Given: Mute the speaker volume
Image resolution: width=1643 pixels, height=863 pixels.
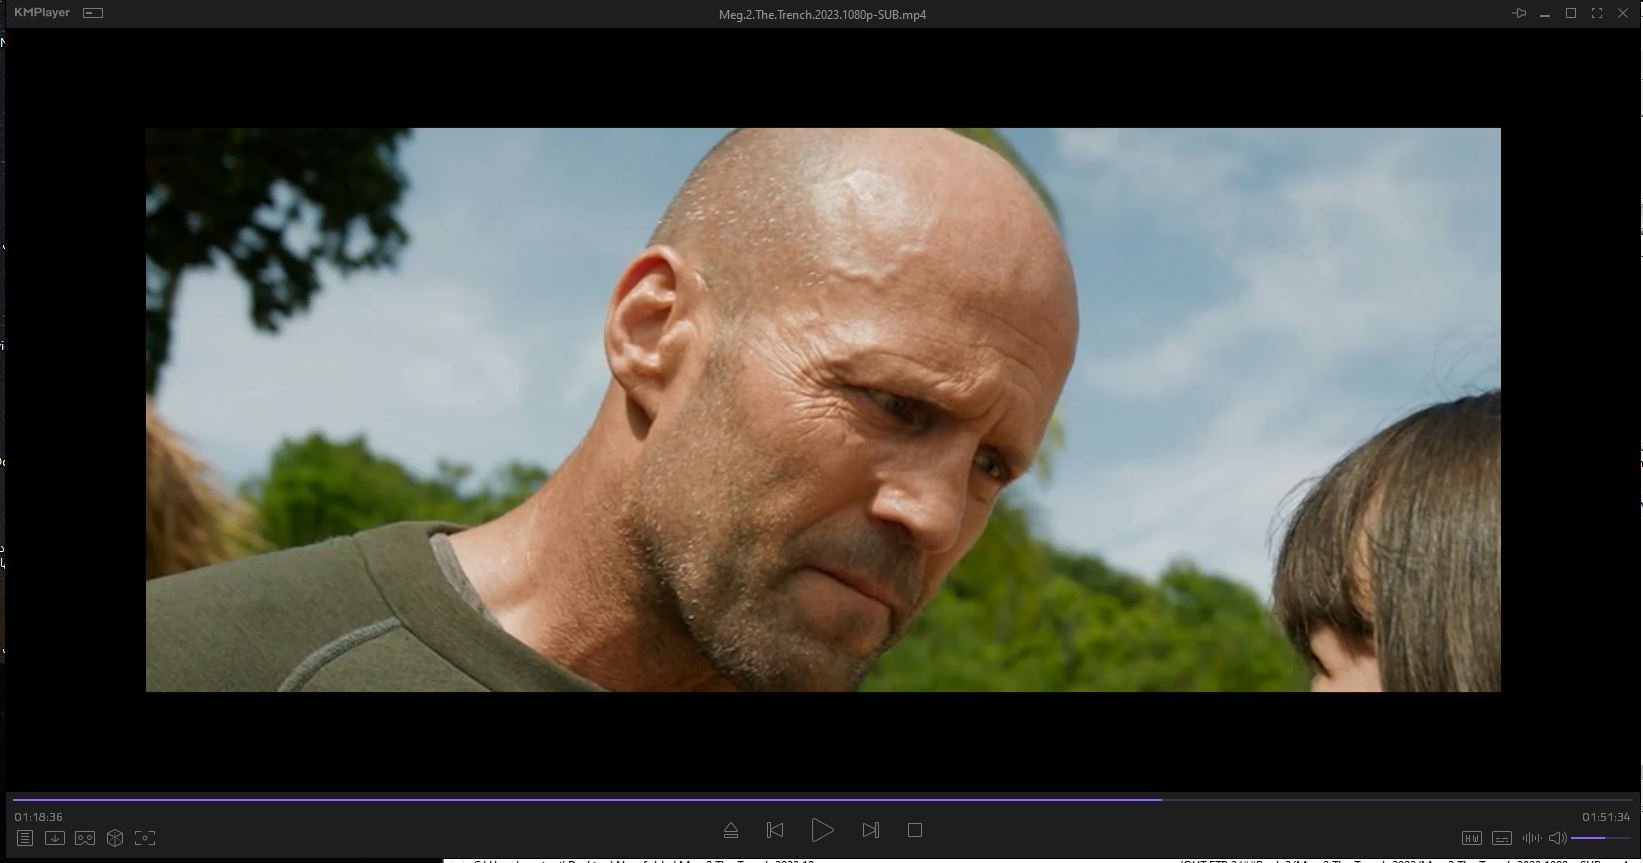Looking at the screenshot, I should (1557, 838).
